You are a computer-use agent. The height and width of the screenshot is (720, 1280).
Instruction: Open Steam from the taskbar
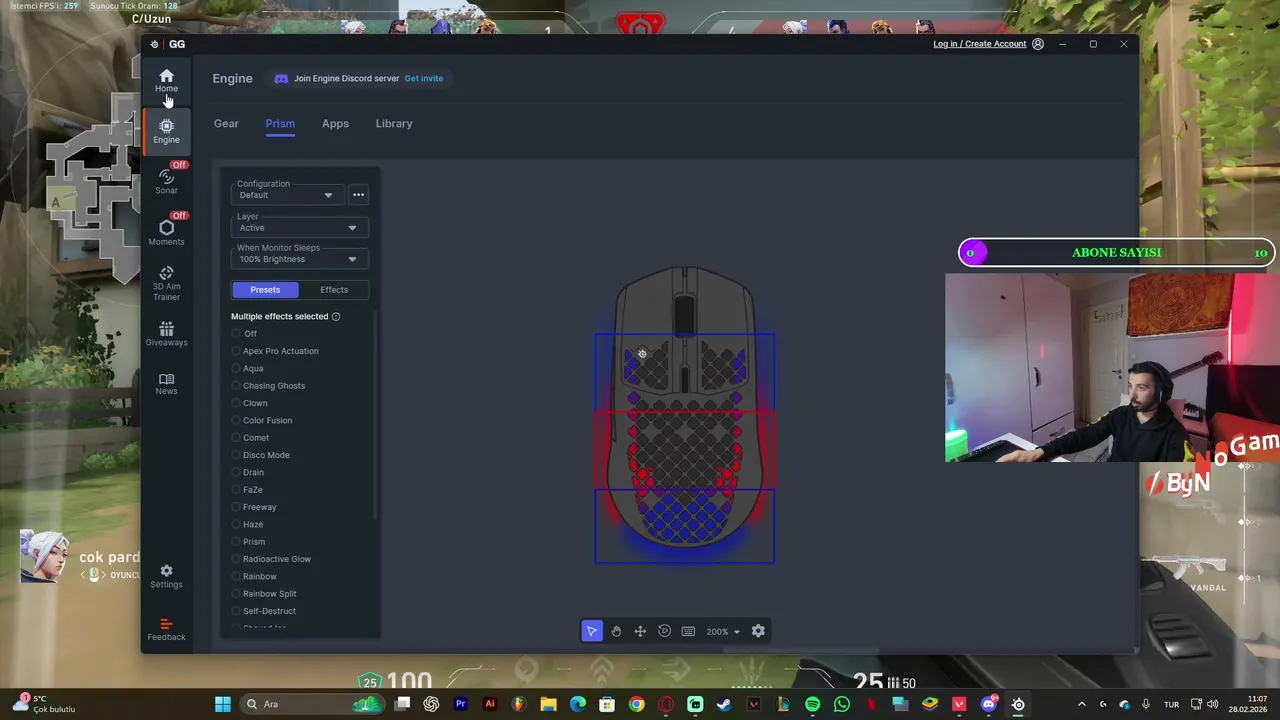point(724,704)
